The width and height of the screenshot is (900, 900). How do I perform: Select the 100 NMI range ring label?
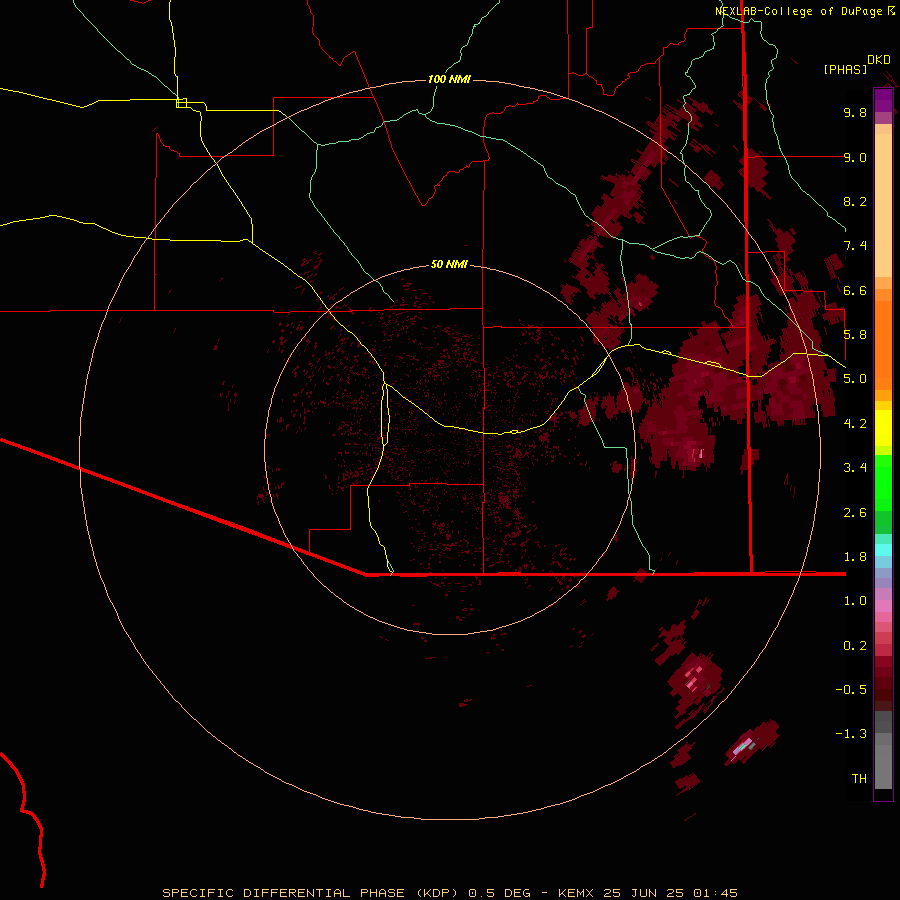pyautogui.click(x=449, y=79)
